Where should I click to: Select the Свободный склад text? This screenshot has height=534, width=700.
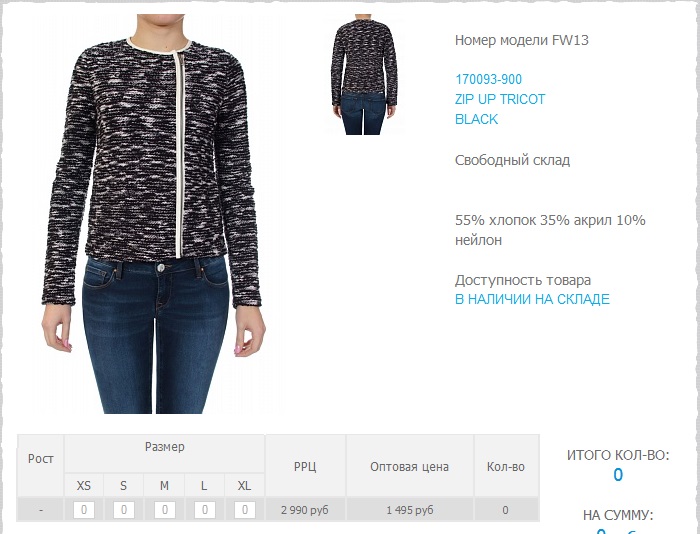[x=512, y=160]
